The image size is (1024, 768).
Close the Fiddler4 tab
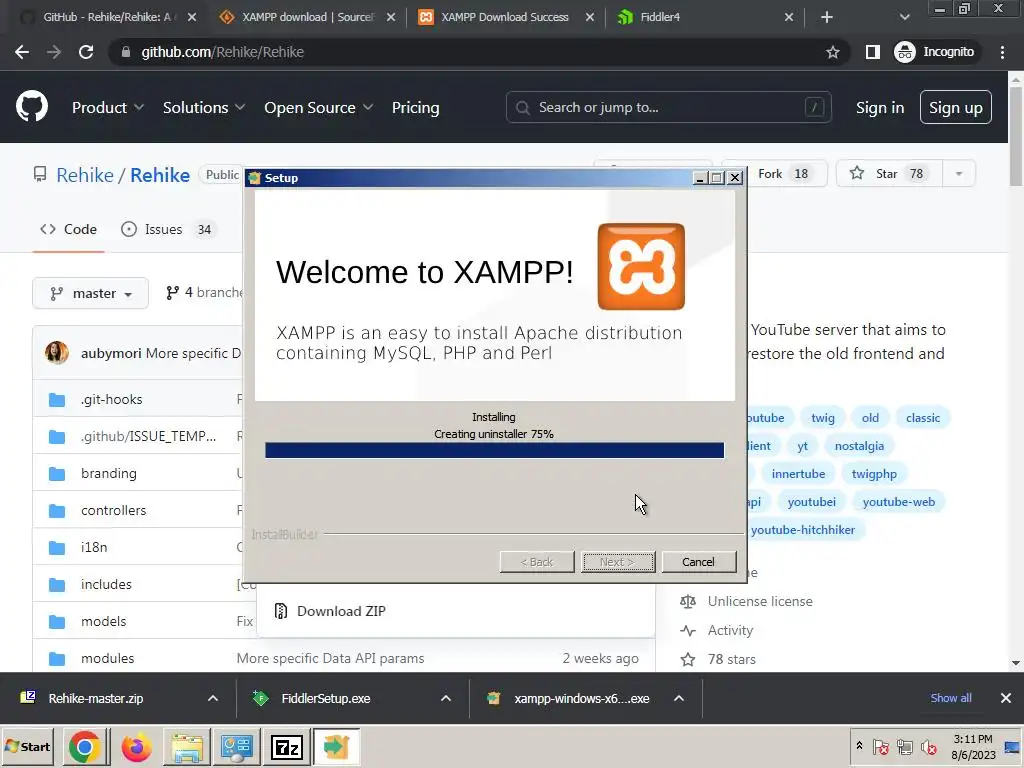789,17
